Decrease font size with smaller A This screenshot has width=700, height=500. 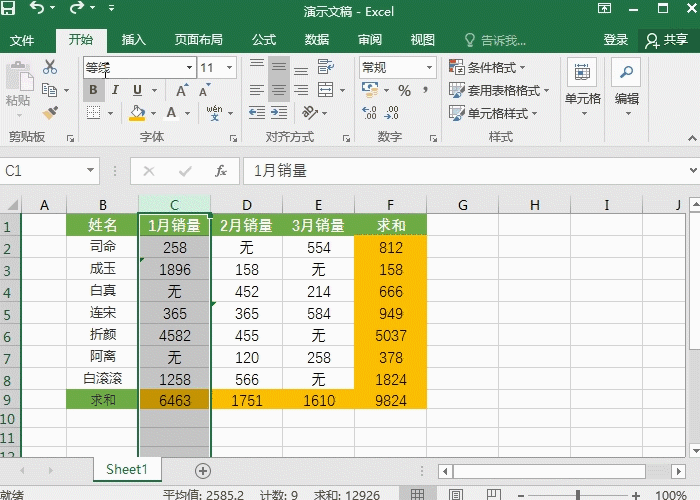point(204,90)
